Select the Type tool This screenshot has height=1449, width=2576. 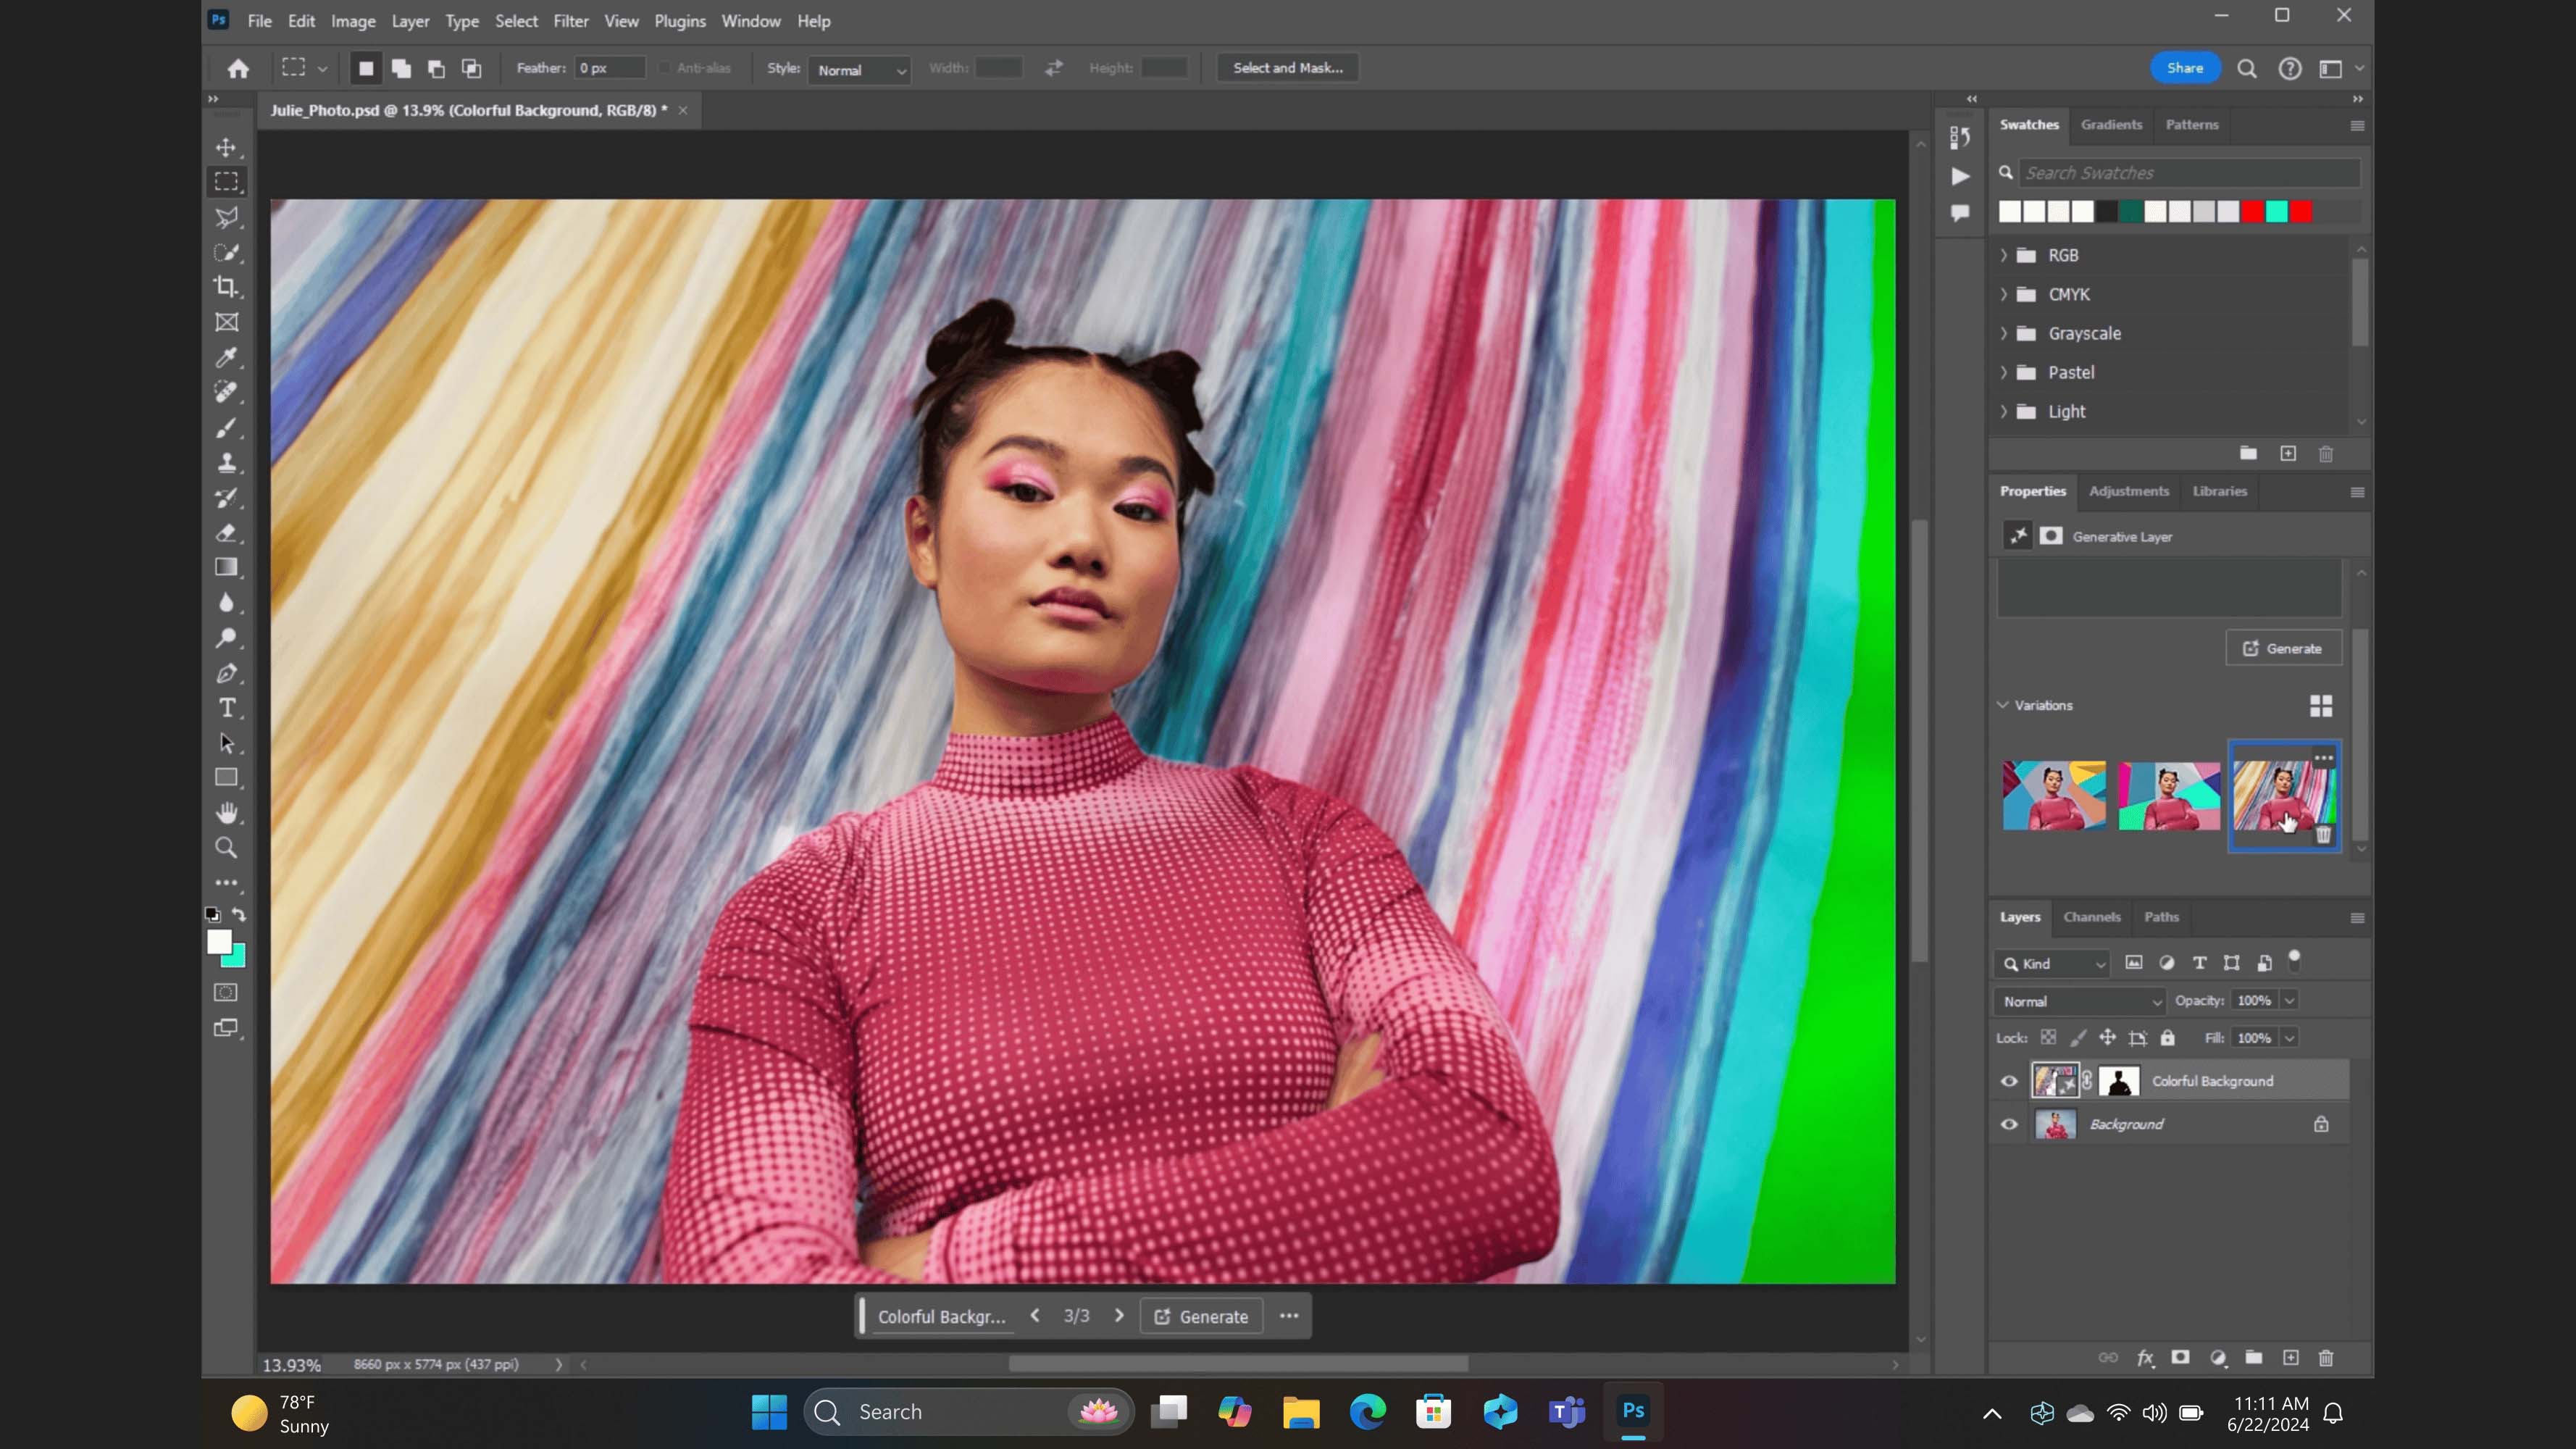click(227, 707)
